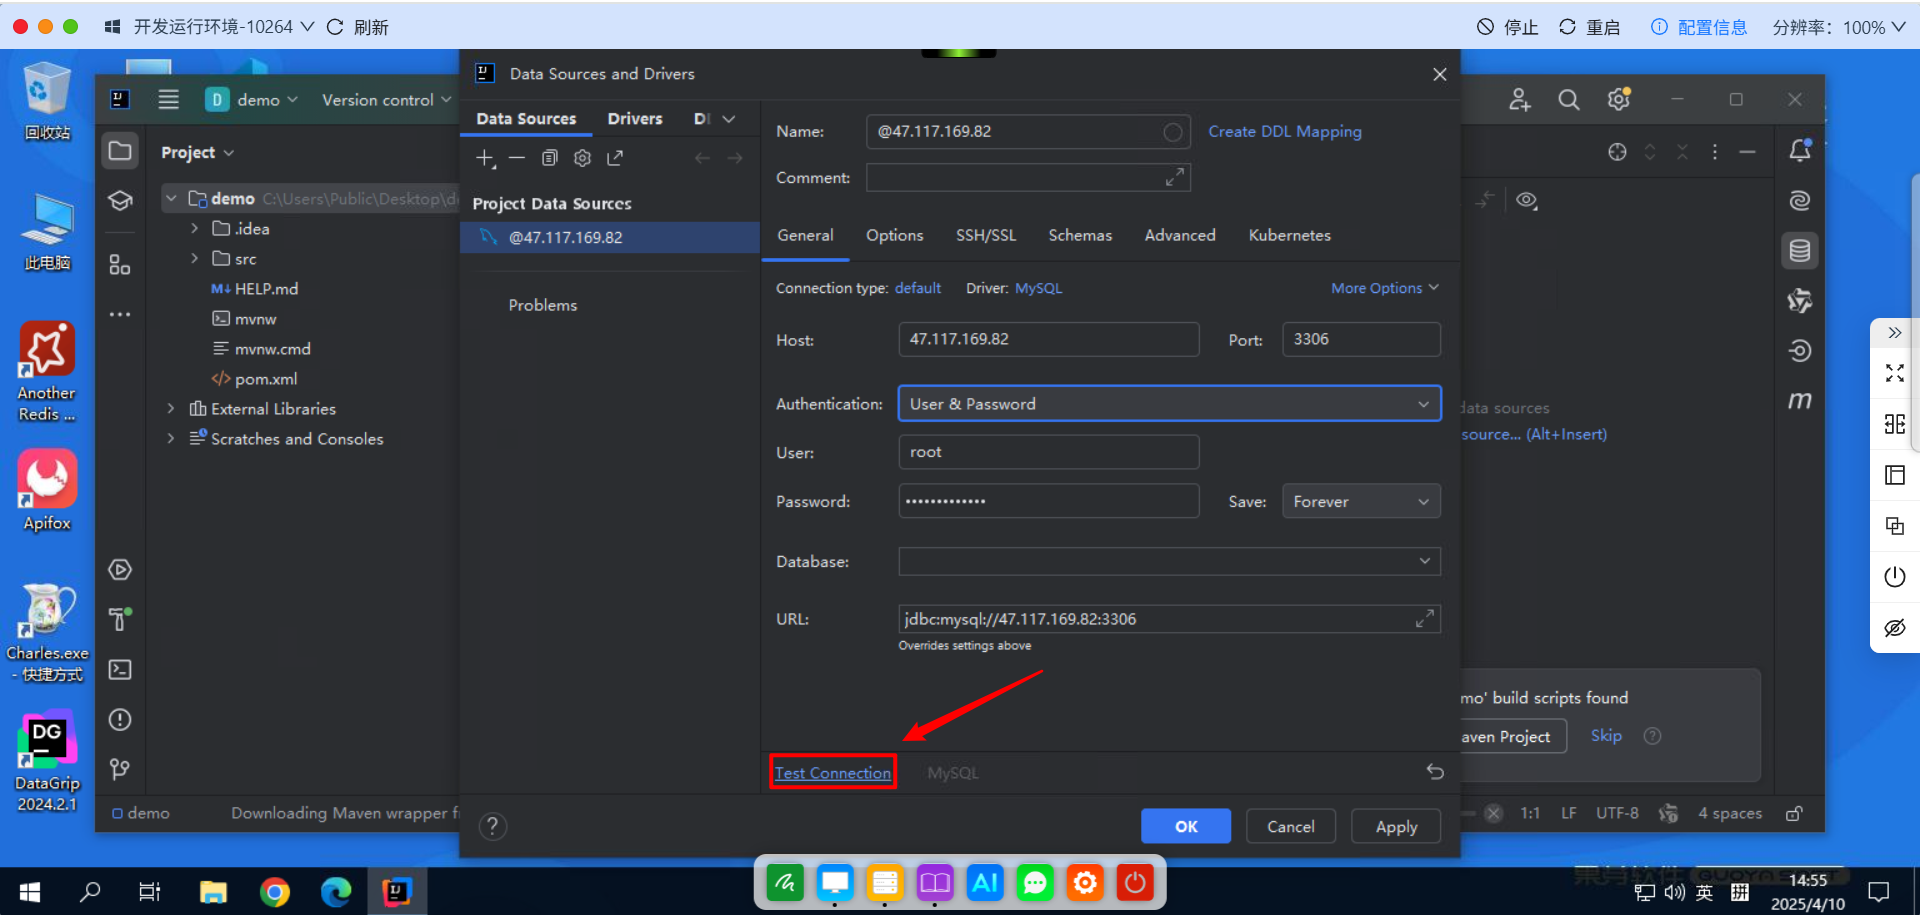The width and height of the screenshot is (1920, 915).
Task: Open the Git tool window icon
Action: click(120, 769)
